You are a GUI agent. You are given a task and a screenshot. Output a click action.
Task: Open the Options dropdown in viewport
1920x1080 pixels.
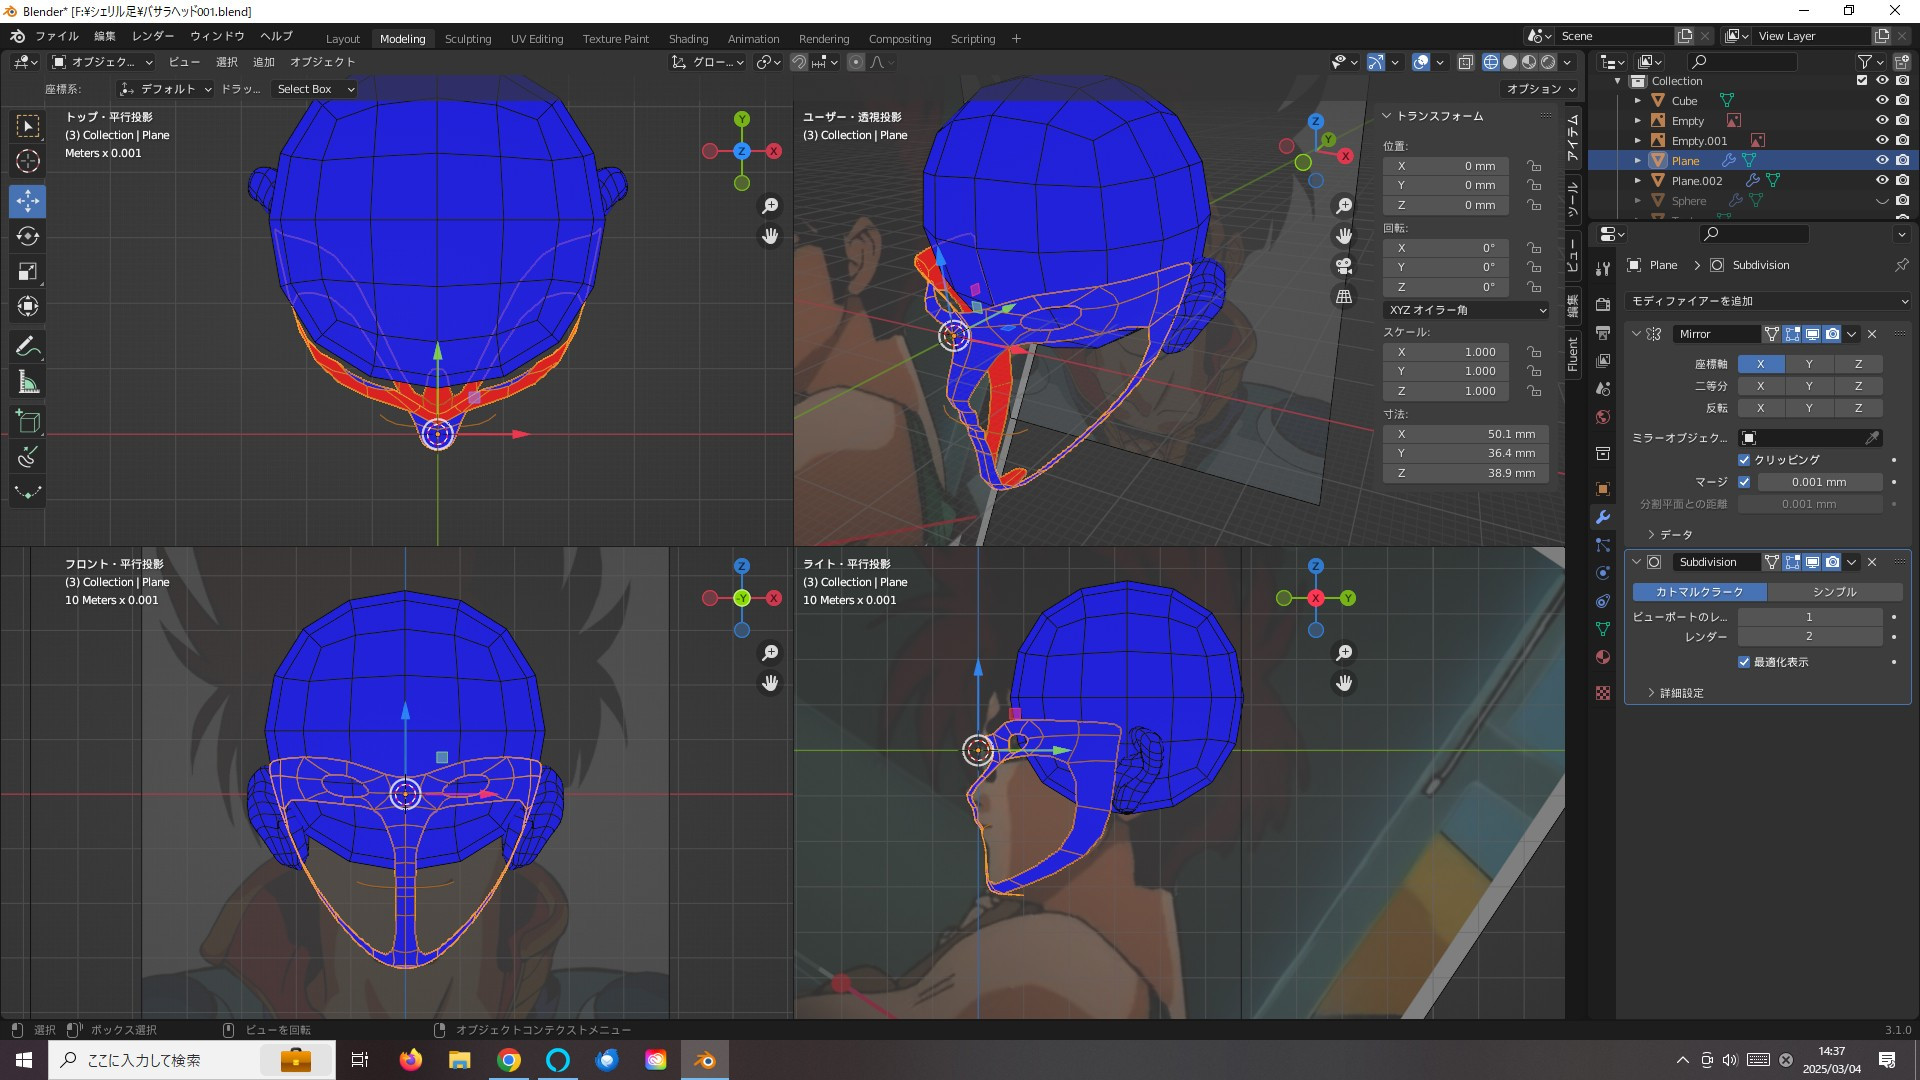point(1540,89)
